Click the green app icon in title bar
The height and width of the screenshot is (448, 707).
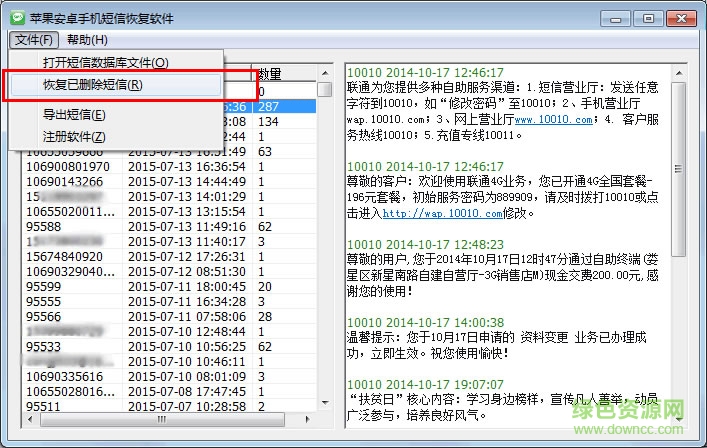point(18,18)
